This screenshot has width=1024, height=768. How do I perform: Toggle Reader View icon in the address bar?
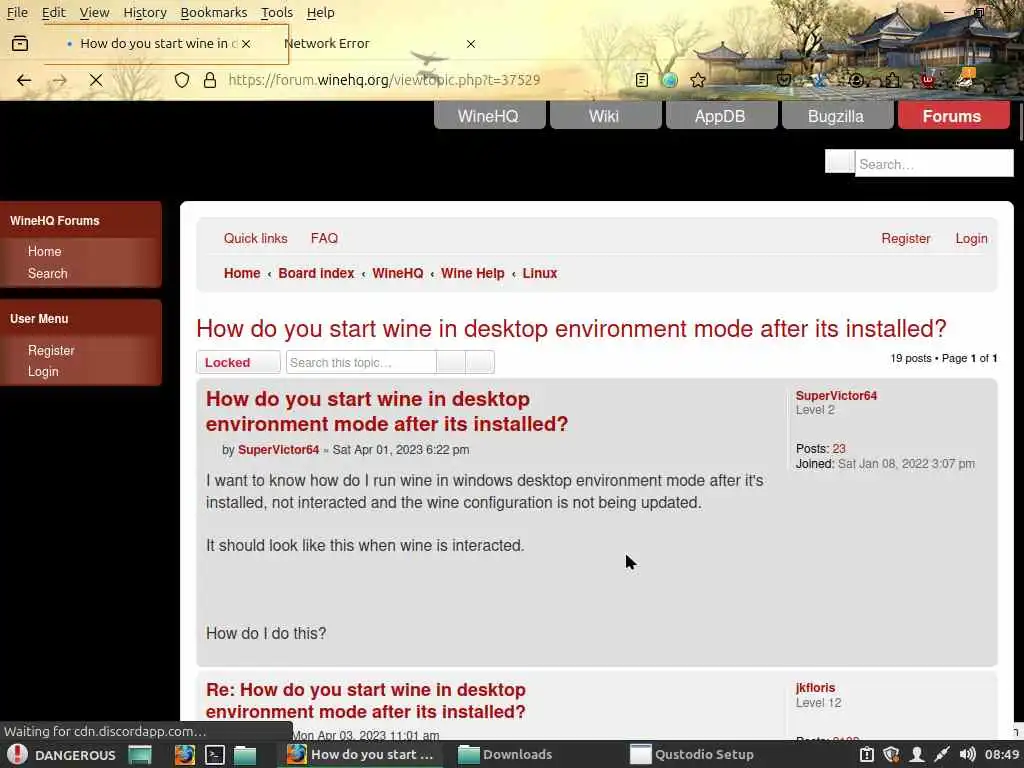click(x=642, y=80)
